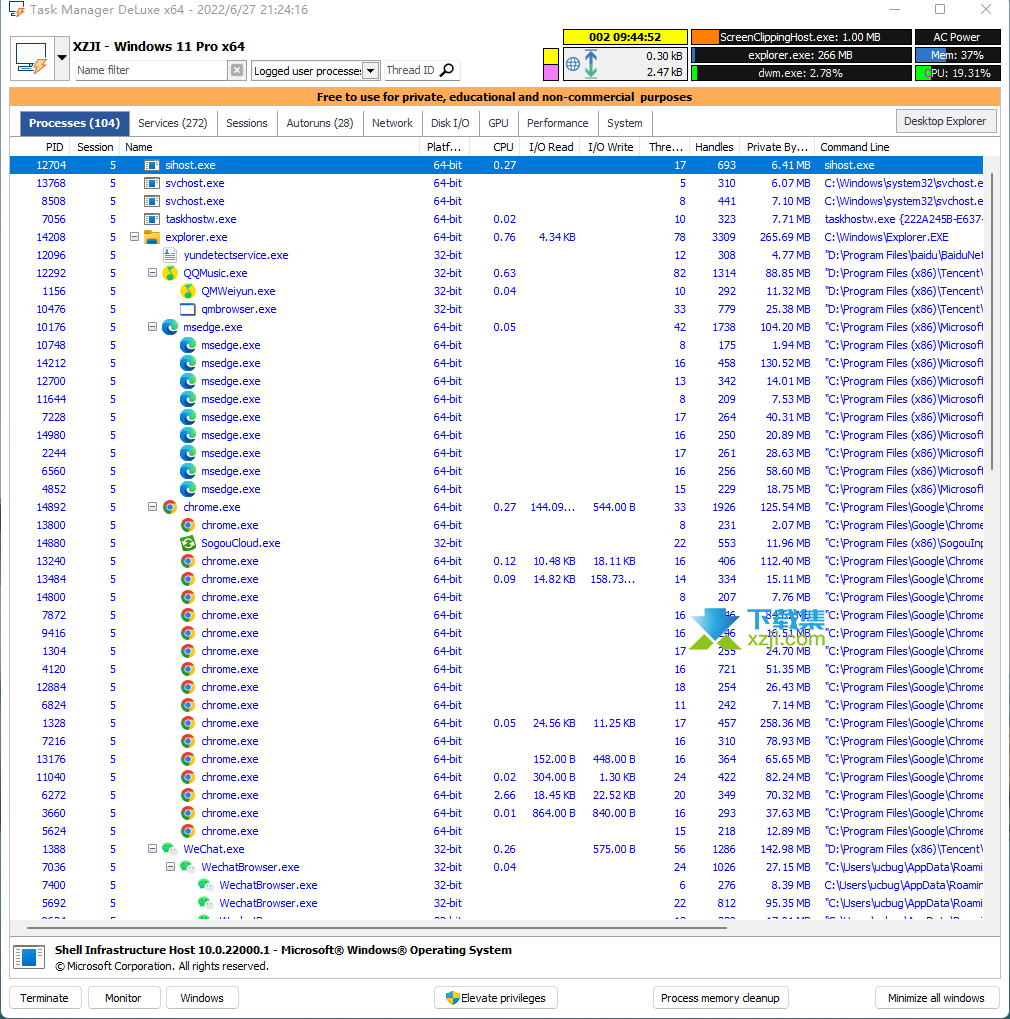Image resolution: width=1010 pixels, height=1019 pixels.
Task: Click the Edge icon of msedge.exe PID 14212
Action: pos(188,363)
